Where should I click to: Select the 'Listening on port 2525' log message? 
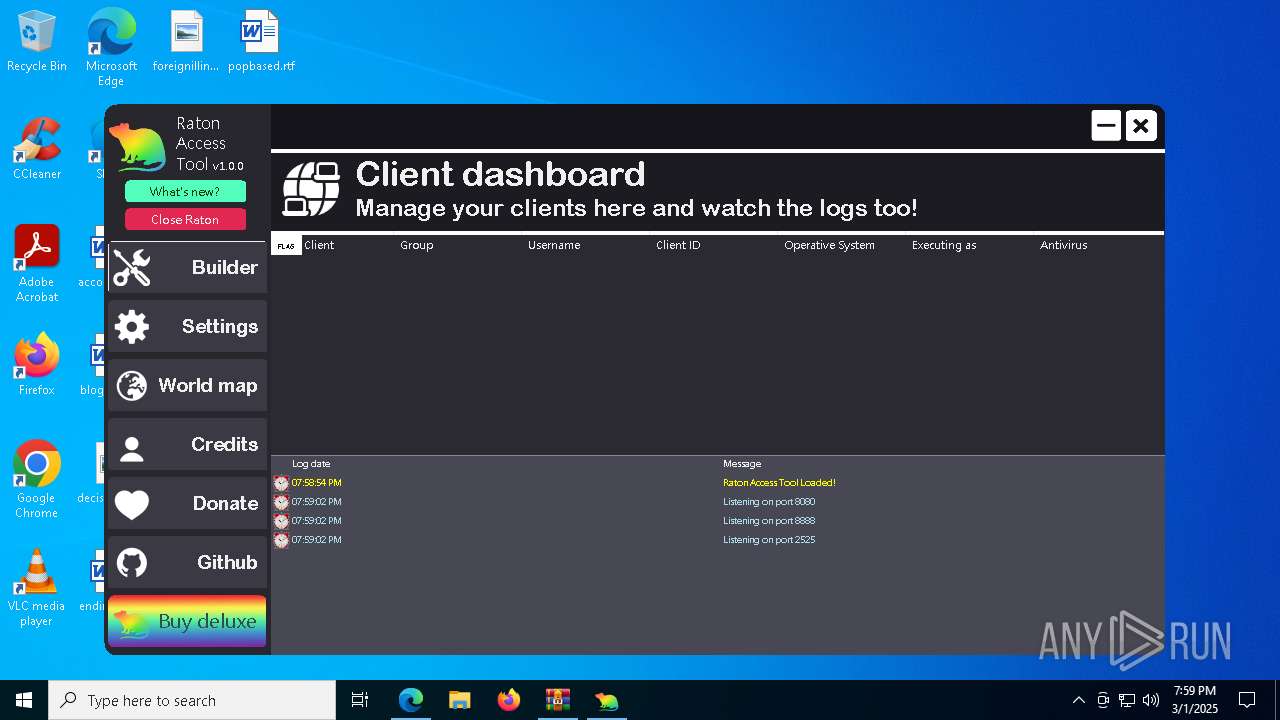pyautogui.click(x=769, y=540)
